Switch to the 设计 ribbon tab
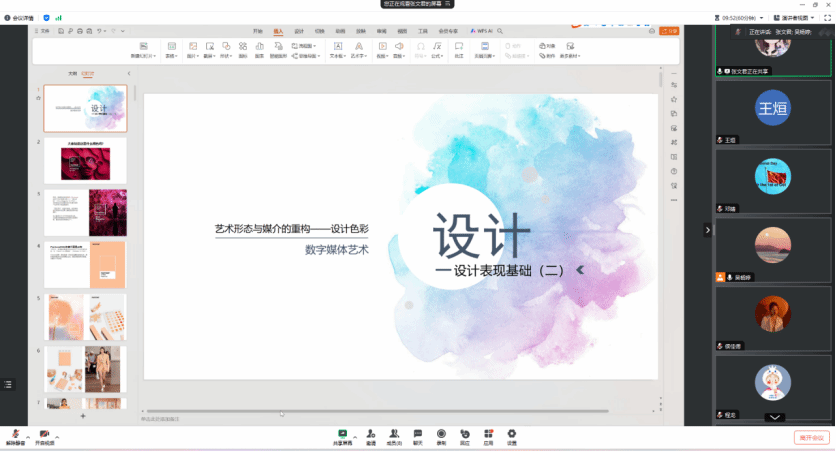The image size is (836, 452). pos(299,31)
